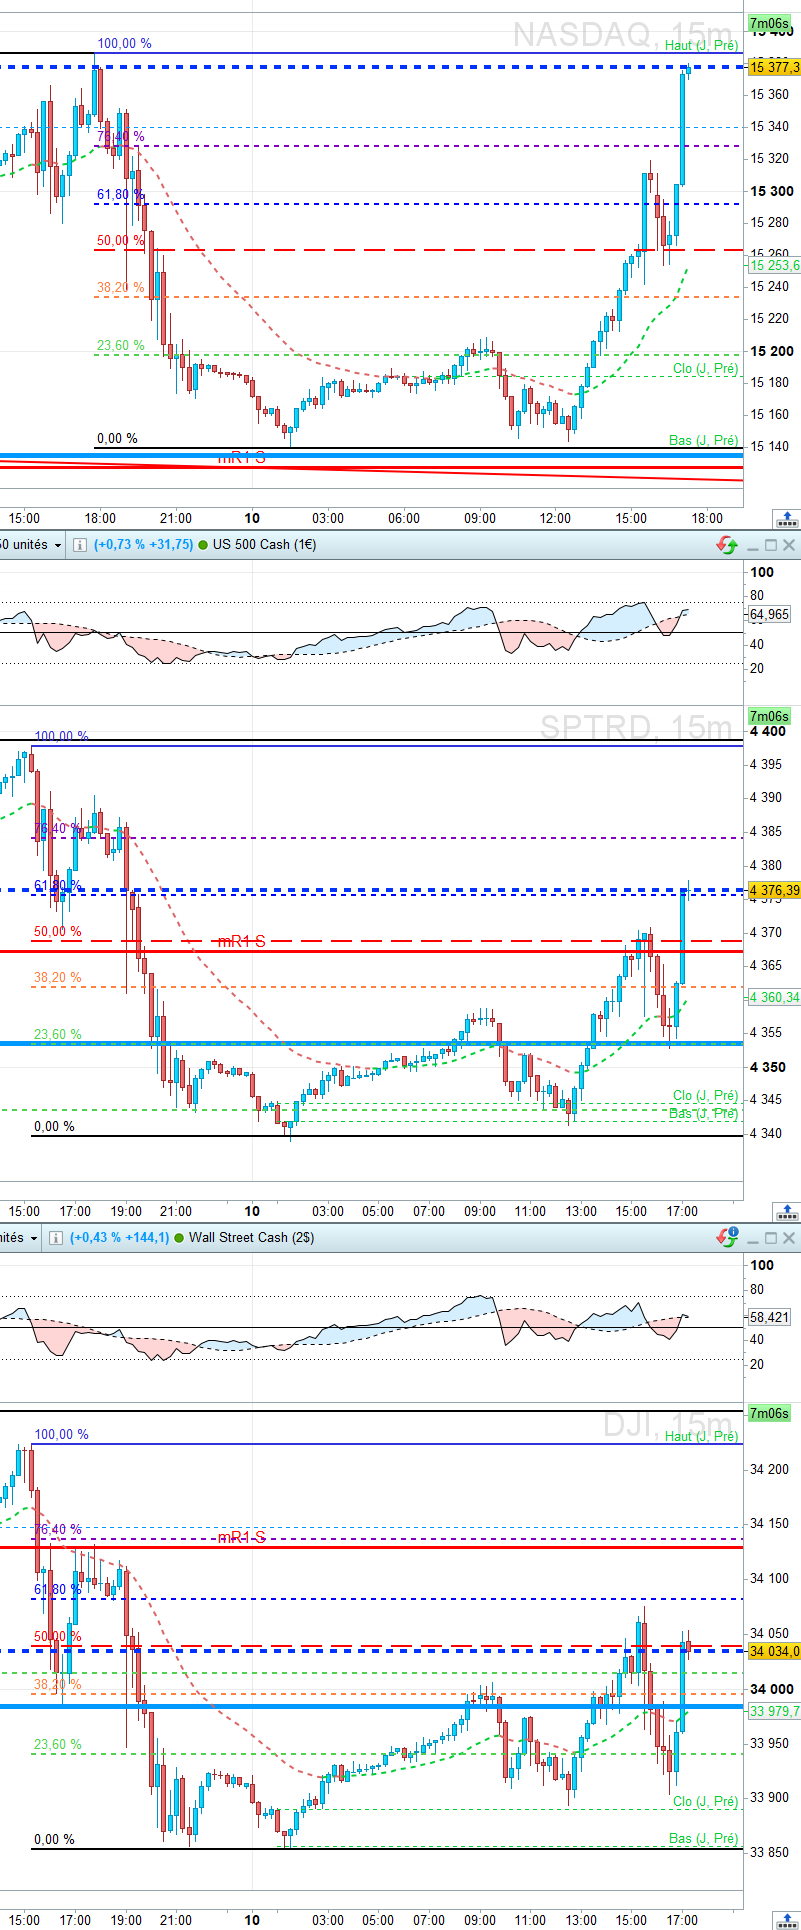The height and width of the screenshot is (1930, 801).
Task: Click Haut (J. Pré) label on DJI chart
Action: tap(702, 1436)
